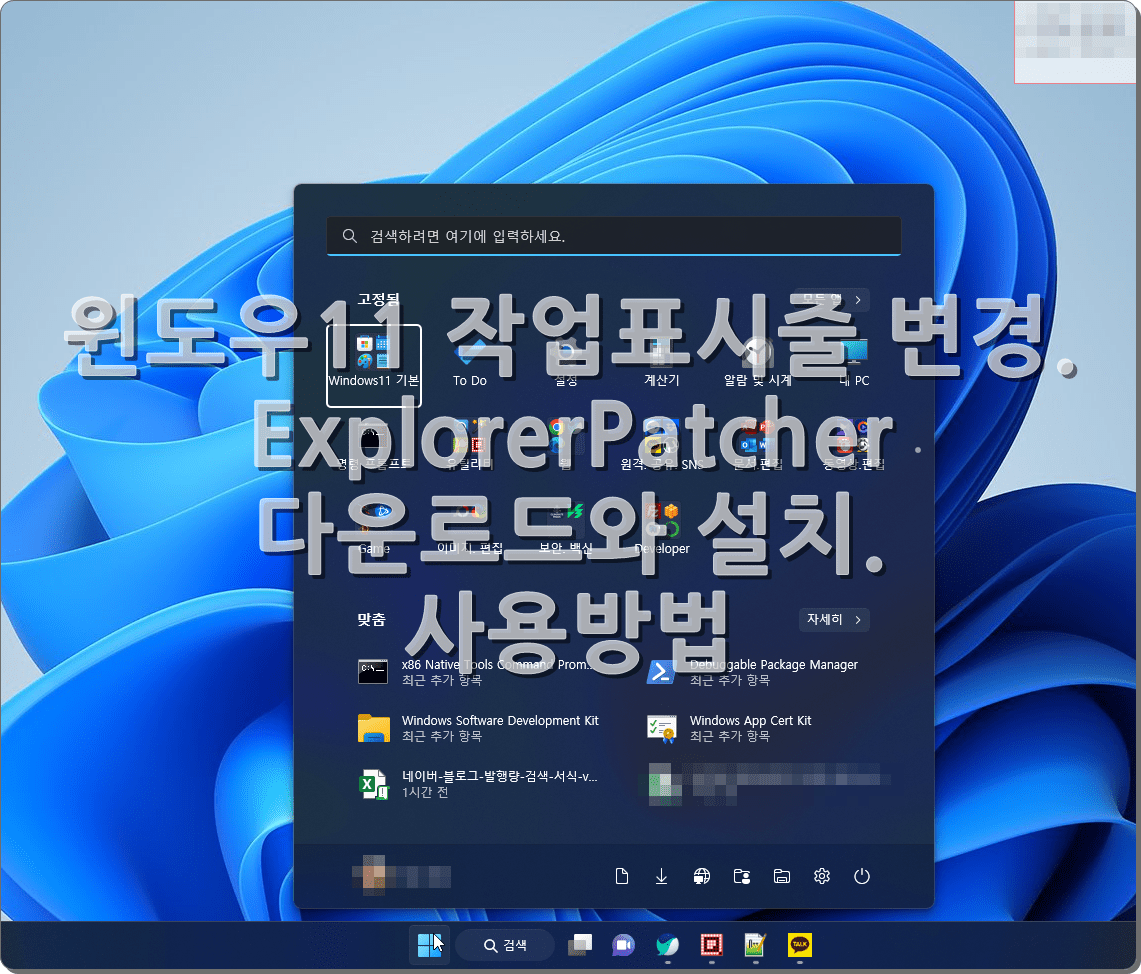The image size is (1141, 974).
Task: Open the 네이버-블로그-발행량-검색-서식 Excel file
Action: pos(480,784)
